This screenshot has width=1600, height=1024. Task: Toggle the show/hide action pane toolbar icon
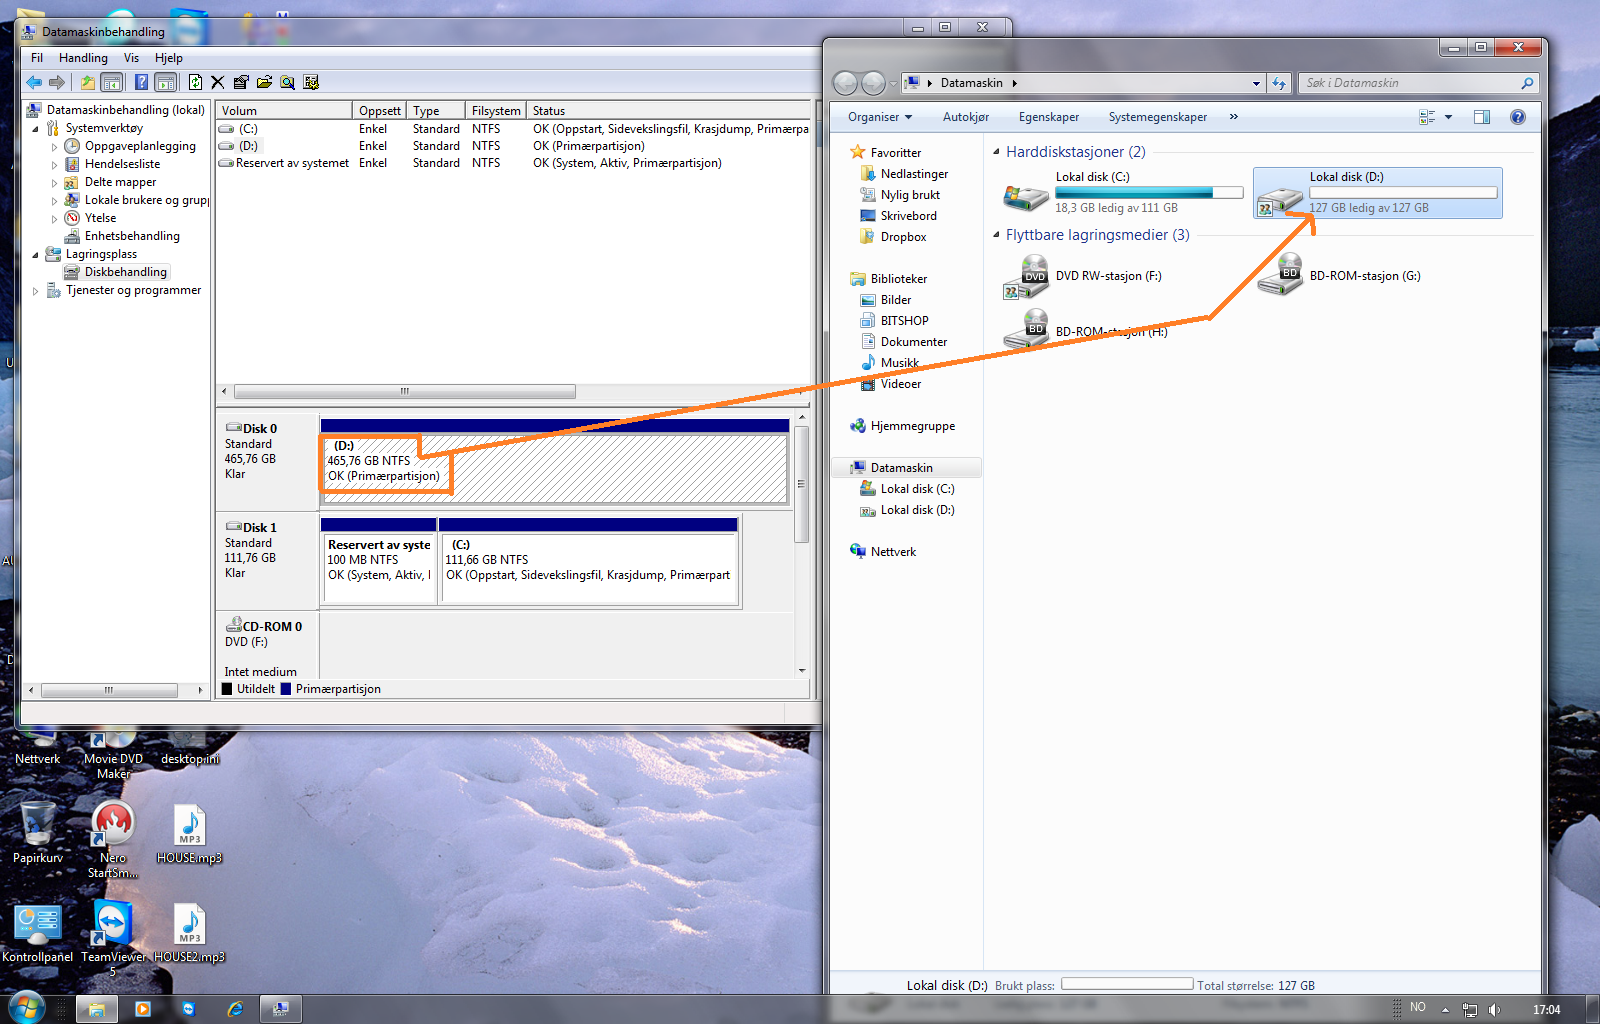[166, 82]
